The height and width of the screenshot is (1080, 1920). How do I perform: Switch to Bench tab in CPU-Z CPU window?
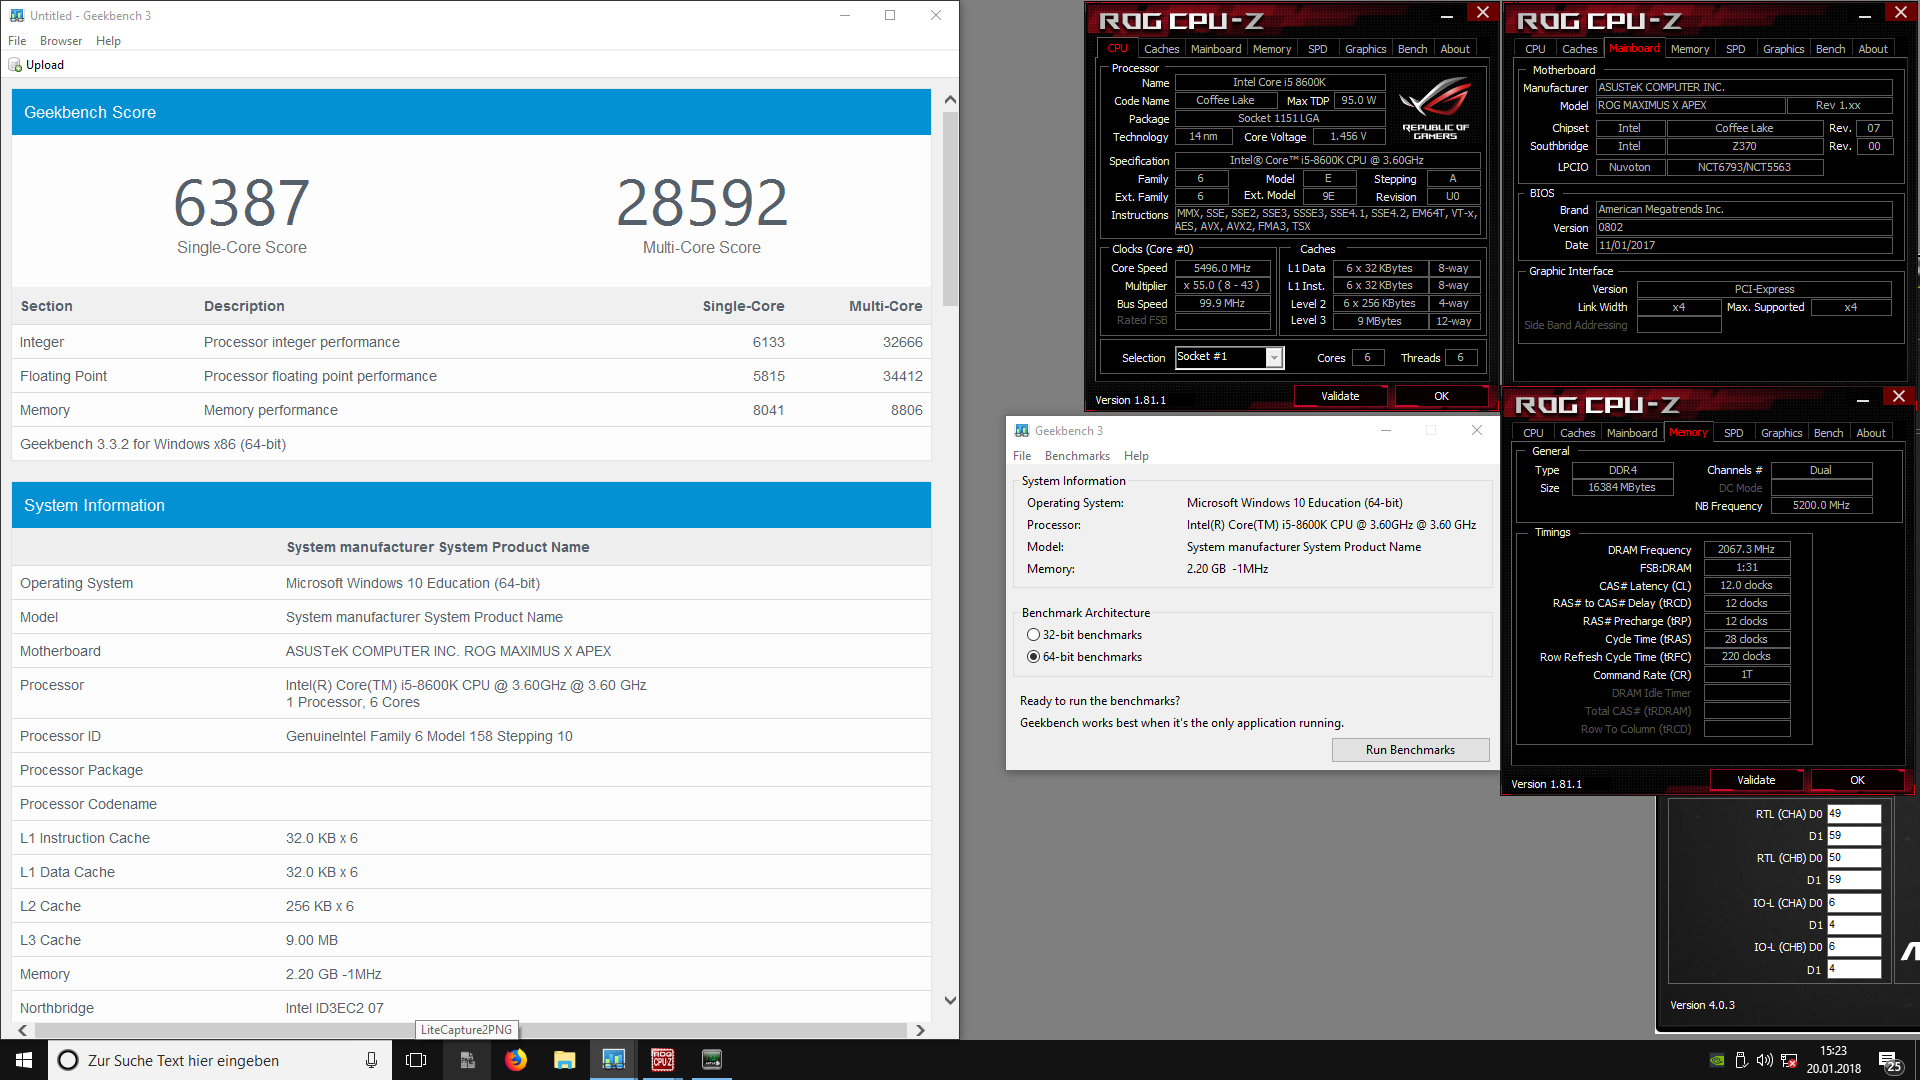[x=1412, y=49]
